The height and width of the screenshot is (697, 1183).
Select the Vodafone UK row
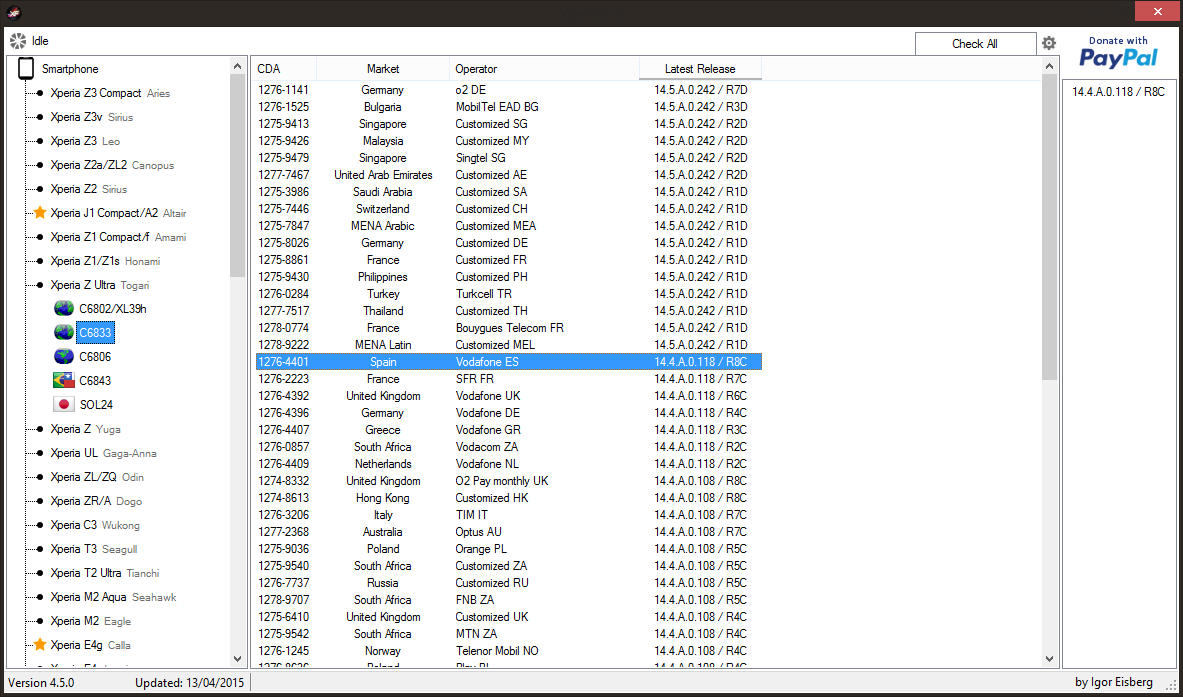[x=509, y=395]
